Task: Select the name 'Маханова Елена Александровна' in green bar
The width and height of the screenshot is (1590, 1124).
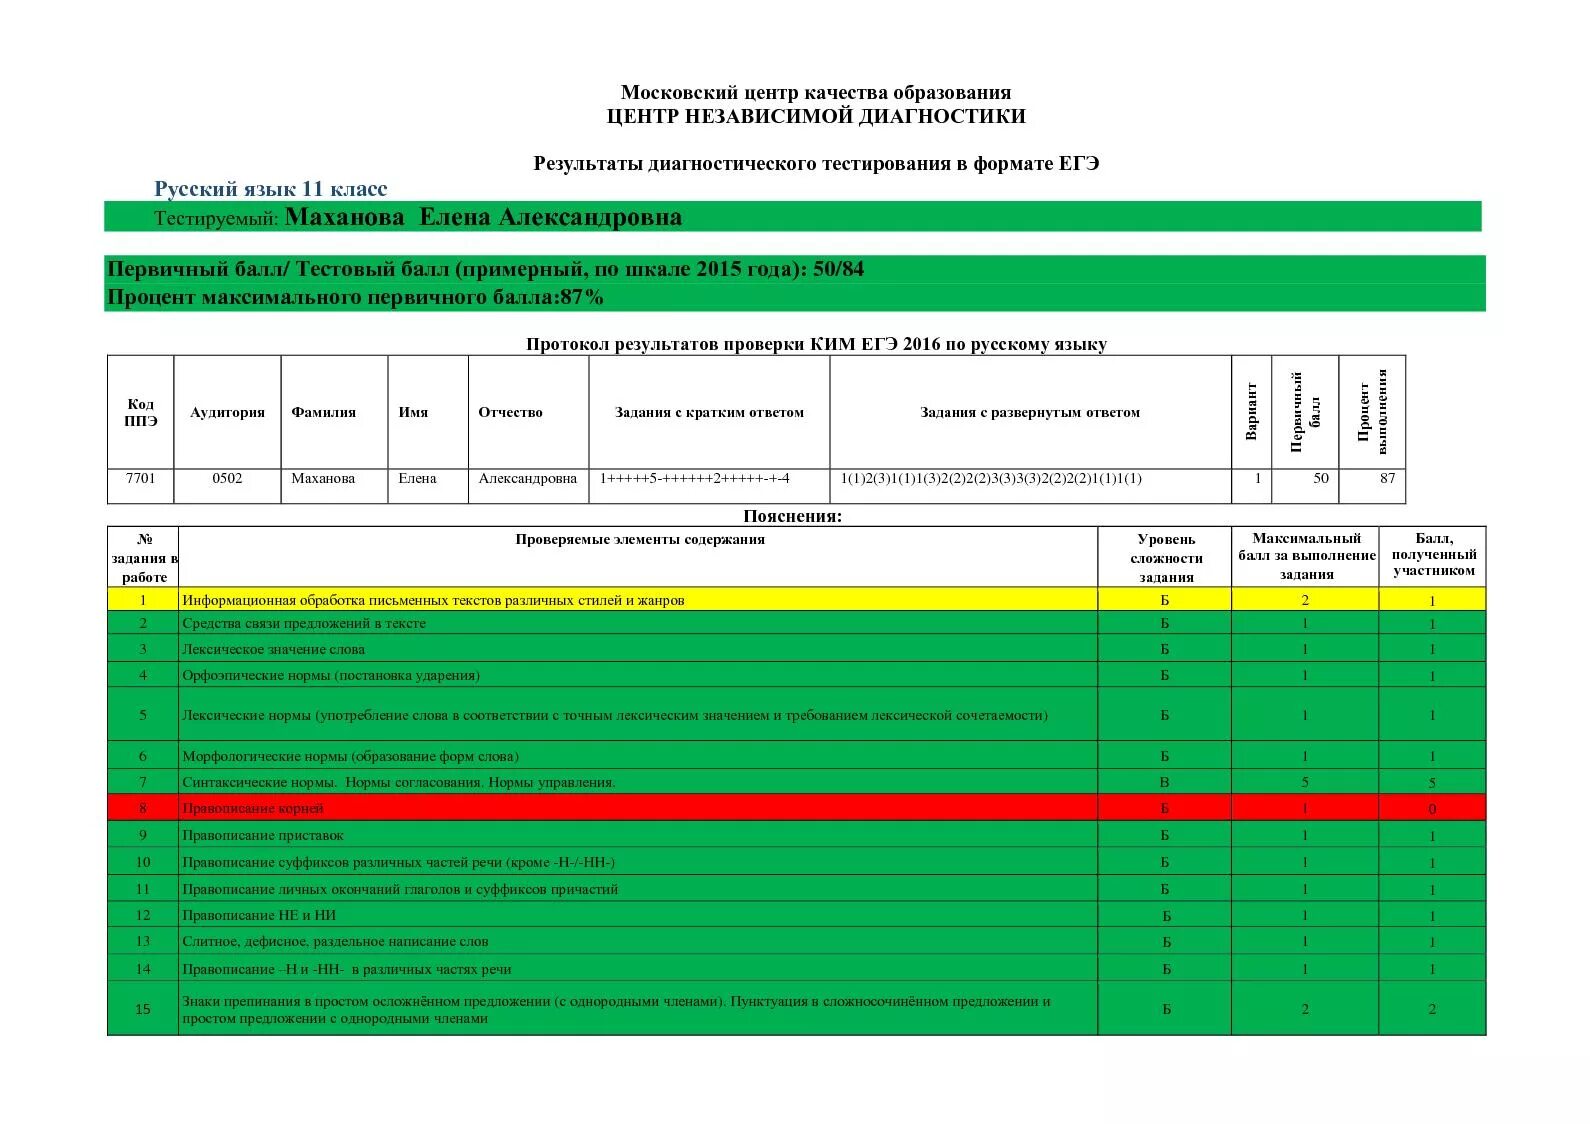Action: 483,217
